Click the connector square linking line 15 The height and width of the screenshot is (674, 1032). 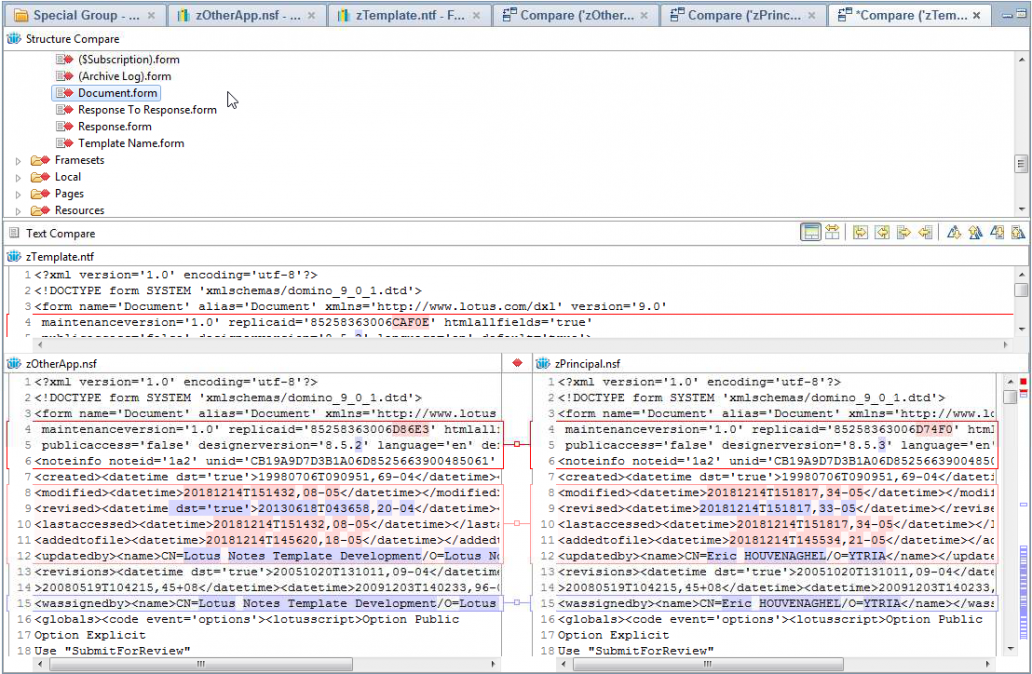pos(517,602)
